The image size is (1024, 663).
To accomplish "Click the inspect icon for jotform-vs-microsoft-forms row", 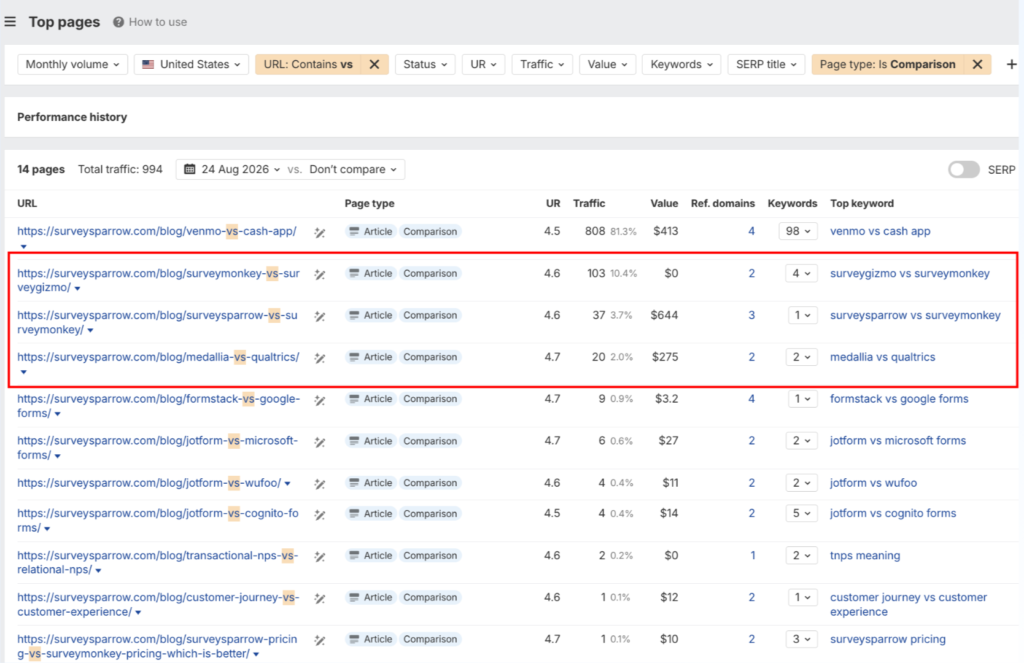I will pos(319,442).
